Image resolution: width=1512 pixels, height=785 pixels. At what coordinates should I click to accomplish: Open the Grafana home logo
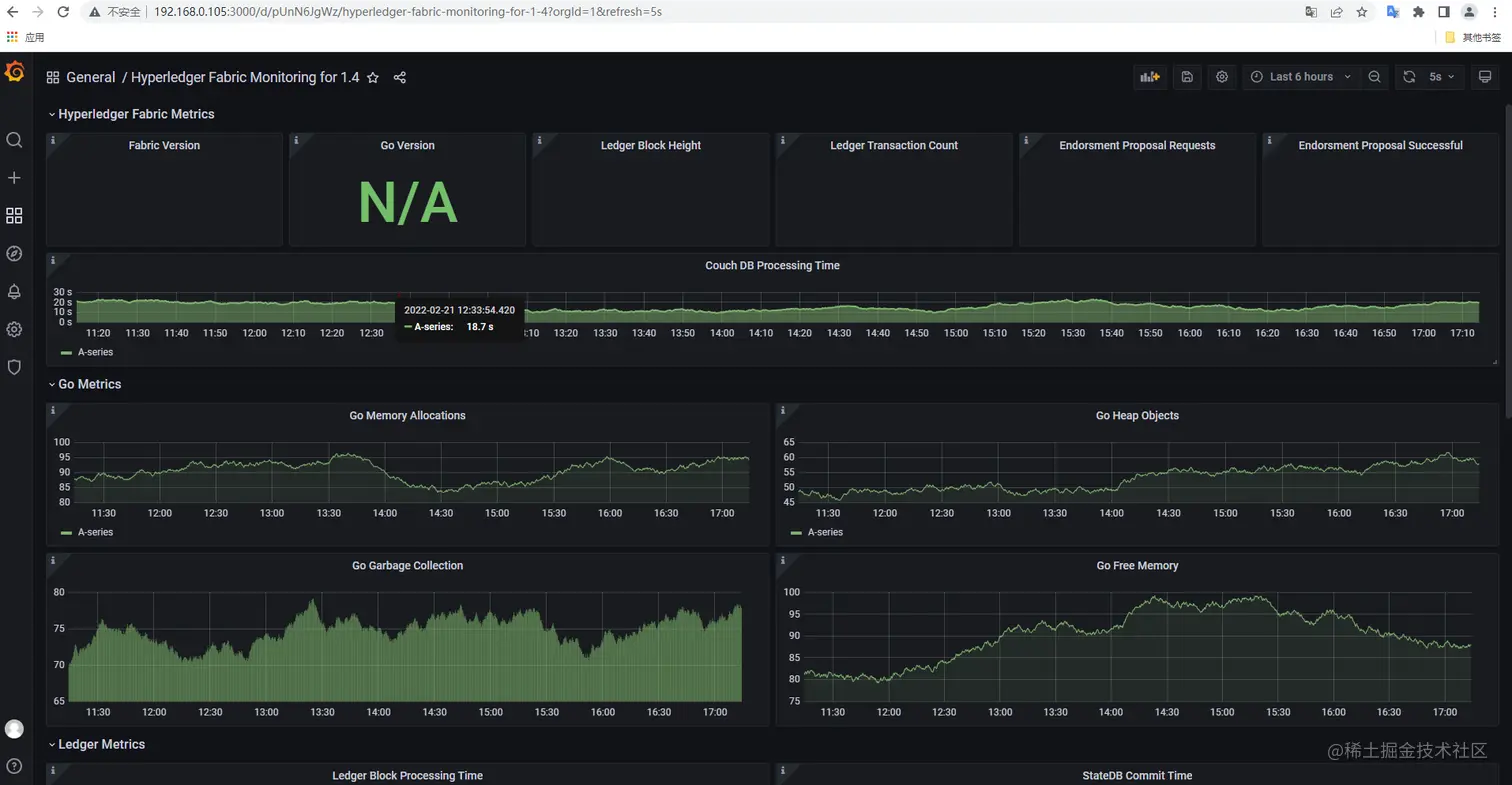click(x=14, y=72)
